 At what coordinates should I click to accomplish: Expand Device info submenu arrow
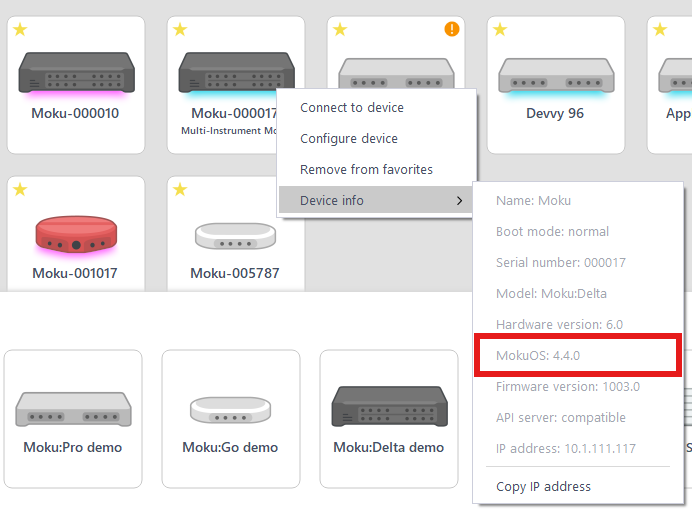point(459,201)
